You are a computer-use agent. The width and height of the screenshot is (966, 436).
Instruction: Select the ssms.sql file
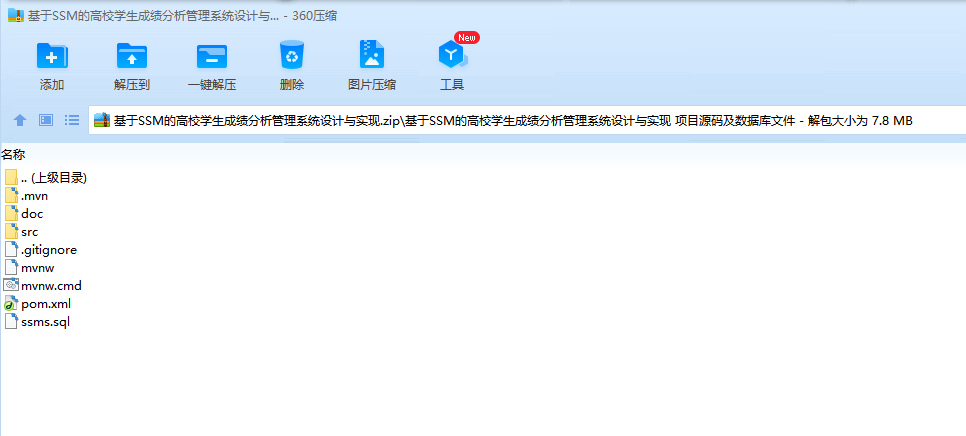[37, 321]
